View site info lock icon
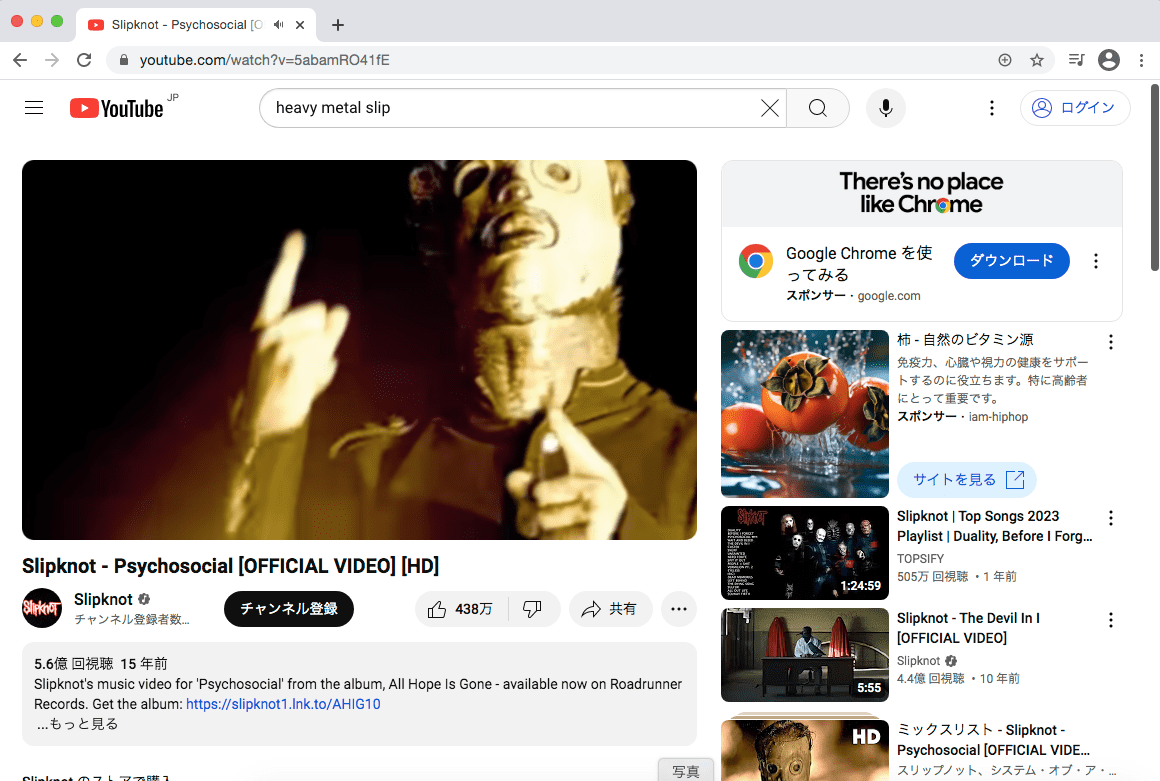Screen dimensions: 1160x781 (124, 60)
